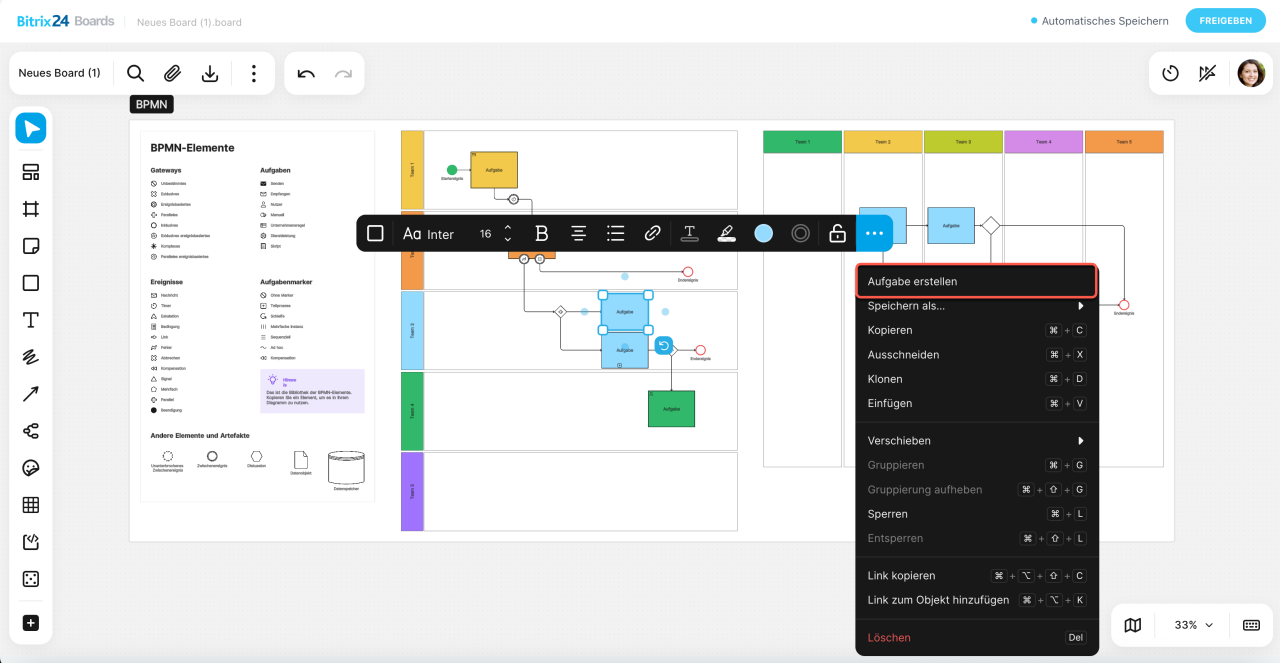
Task: Open text alignment options
Action: click(x=578, y=233)
